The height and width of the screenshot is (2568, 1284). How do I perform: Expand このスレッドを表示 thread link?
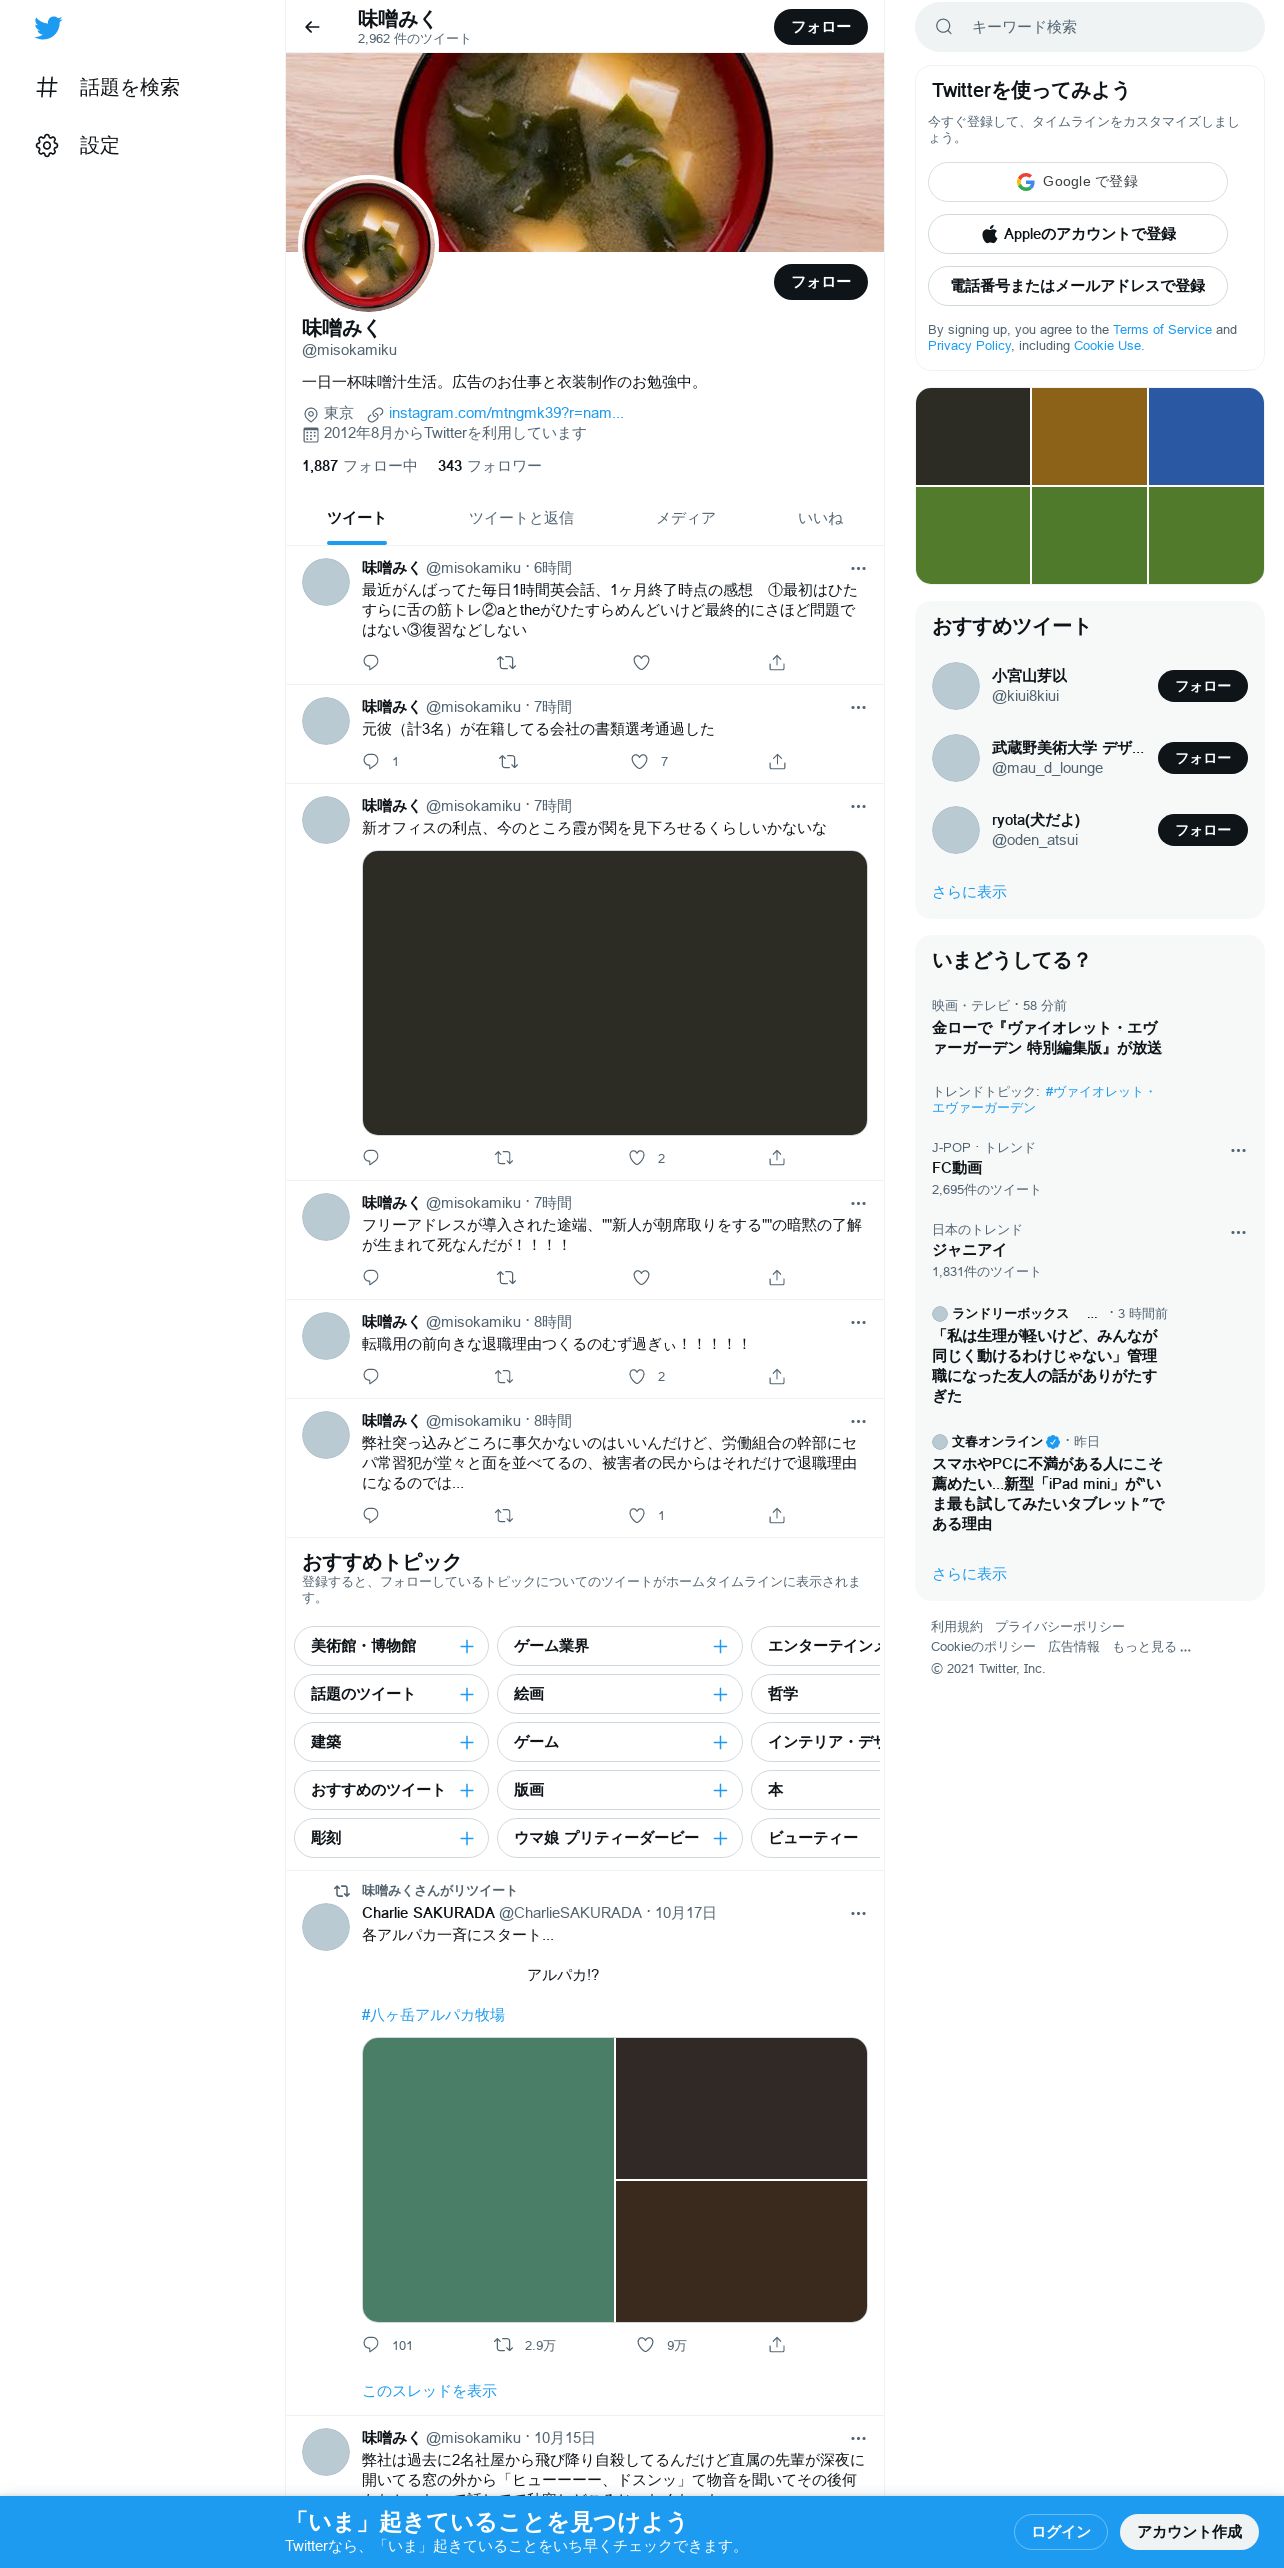429,2391
